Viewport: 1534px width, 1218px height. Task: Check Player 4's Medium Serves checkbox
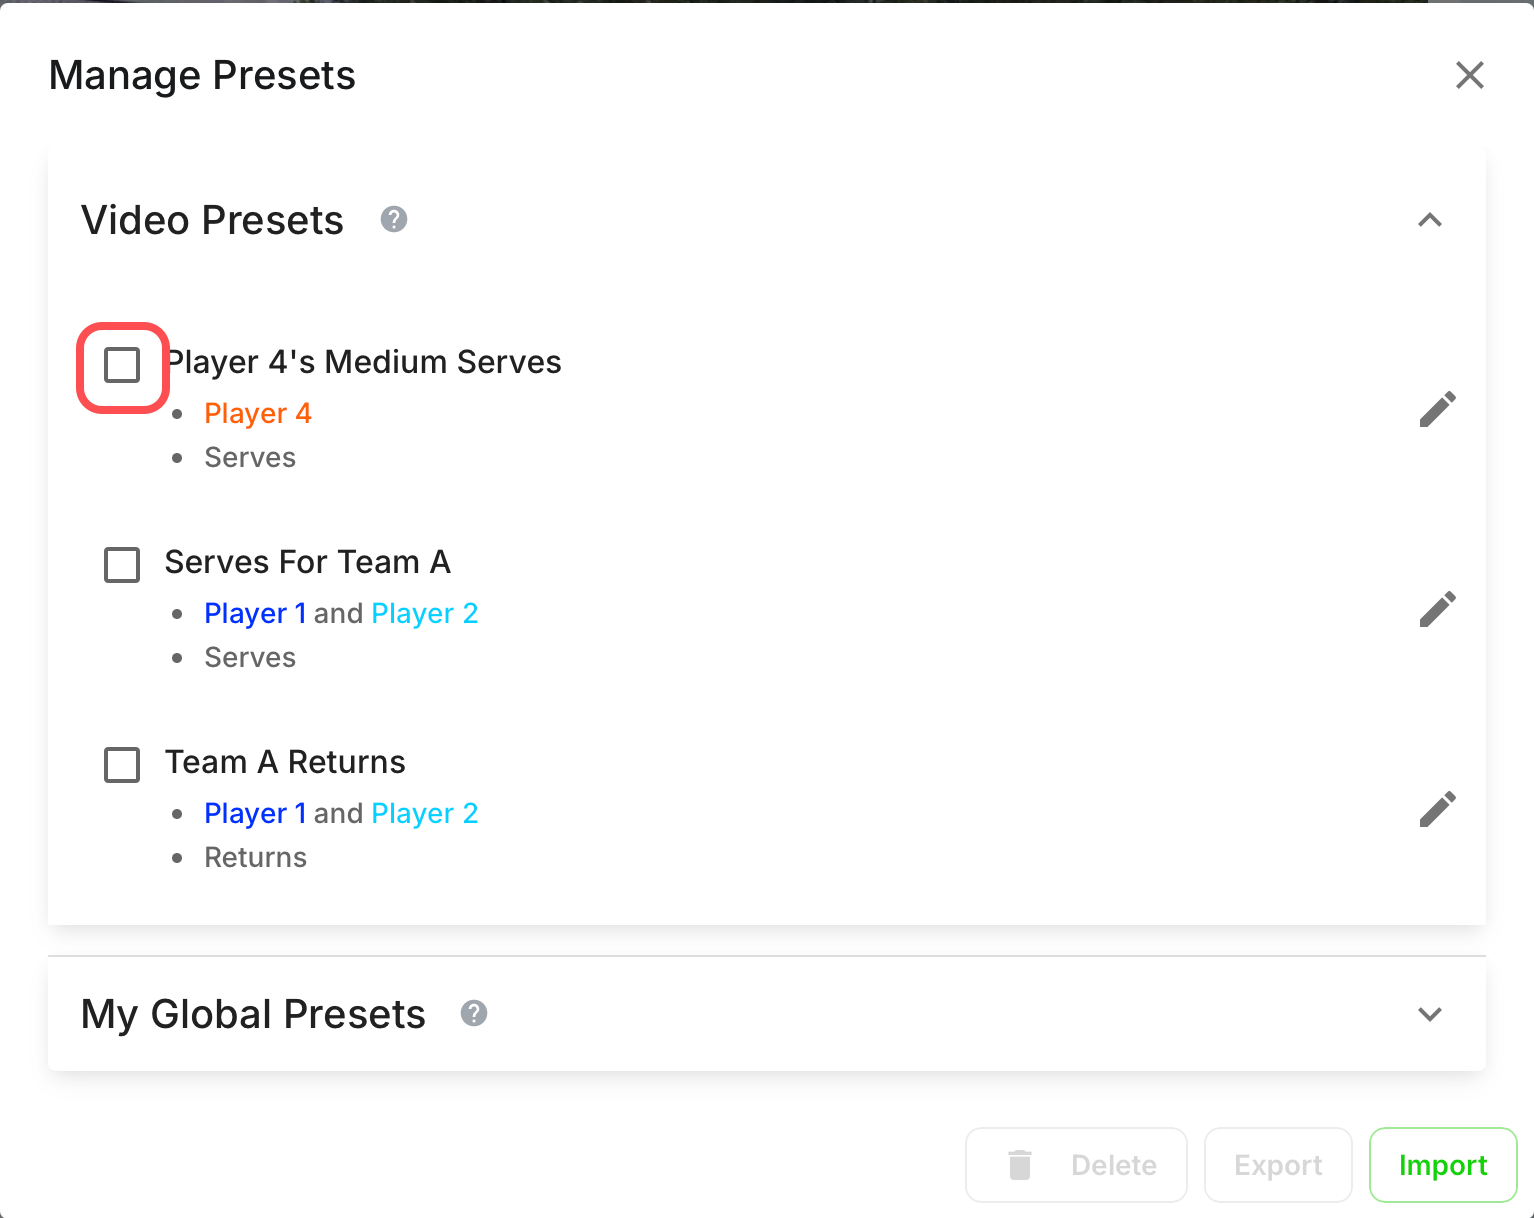122,365
